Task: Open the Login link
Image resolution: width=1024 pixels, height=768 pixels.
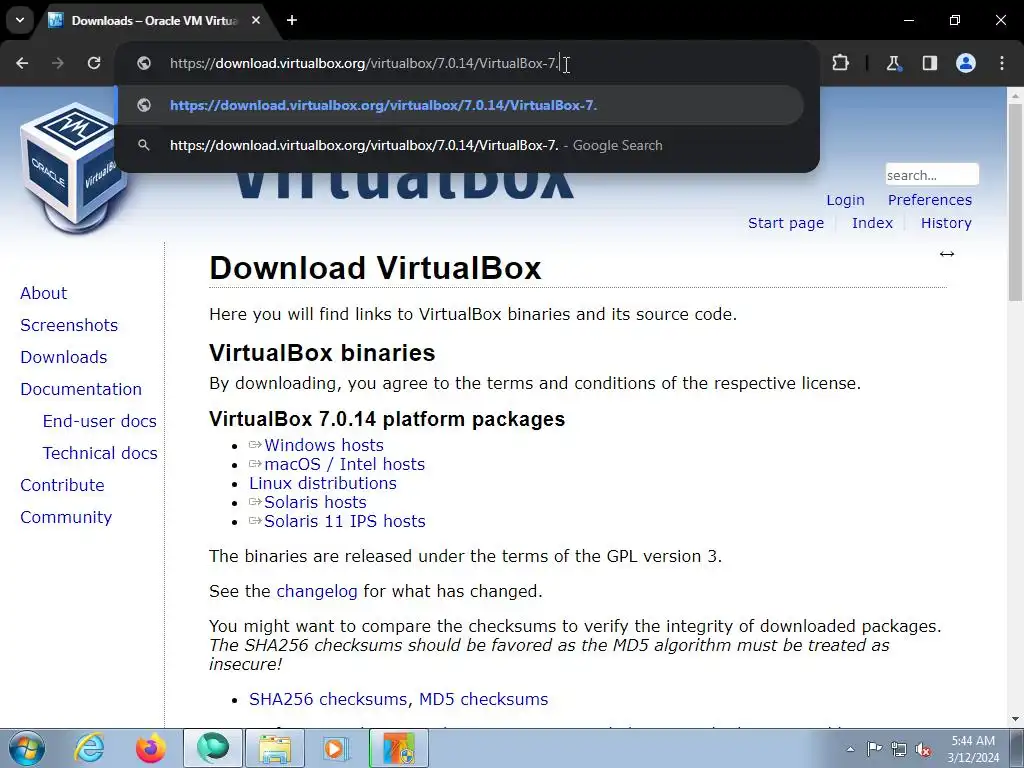Action: 845,200
